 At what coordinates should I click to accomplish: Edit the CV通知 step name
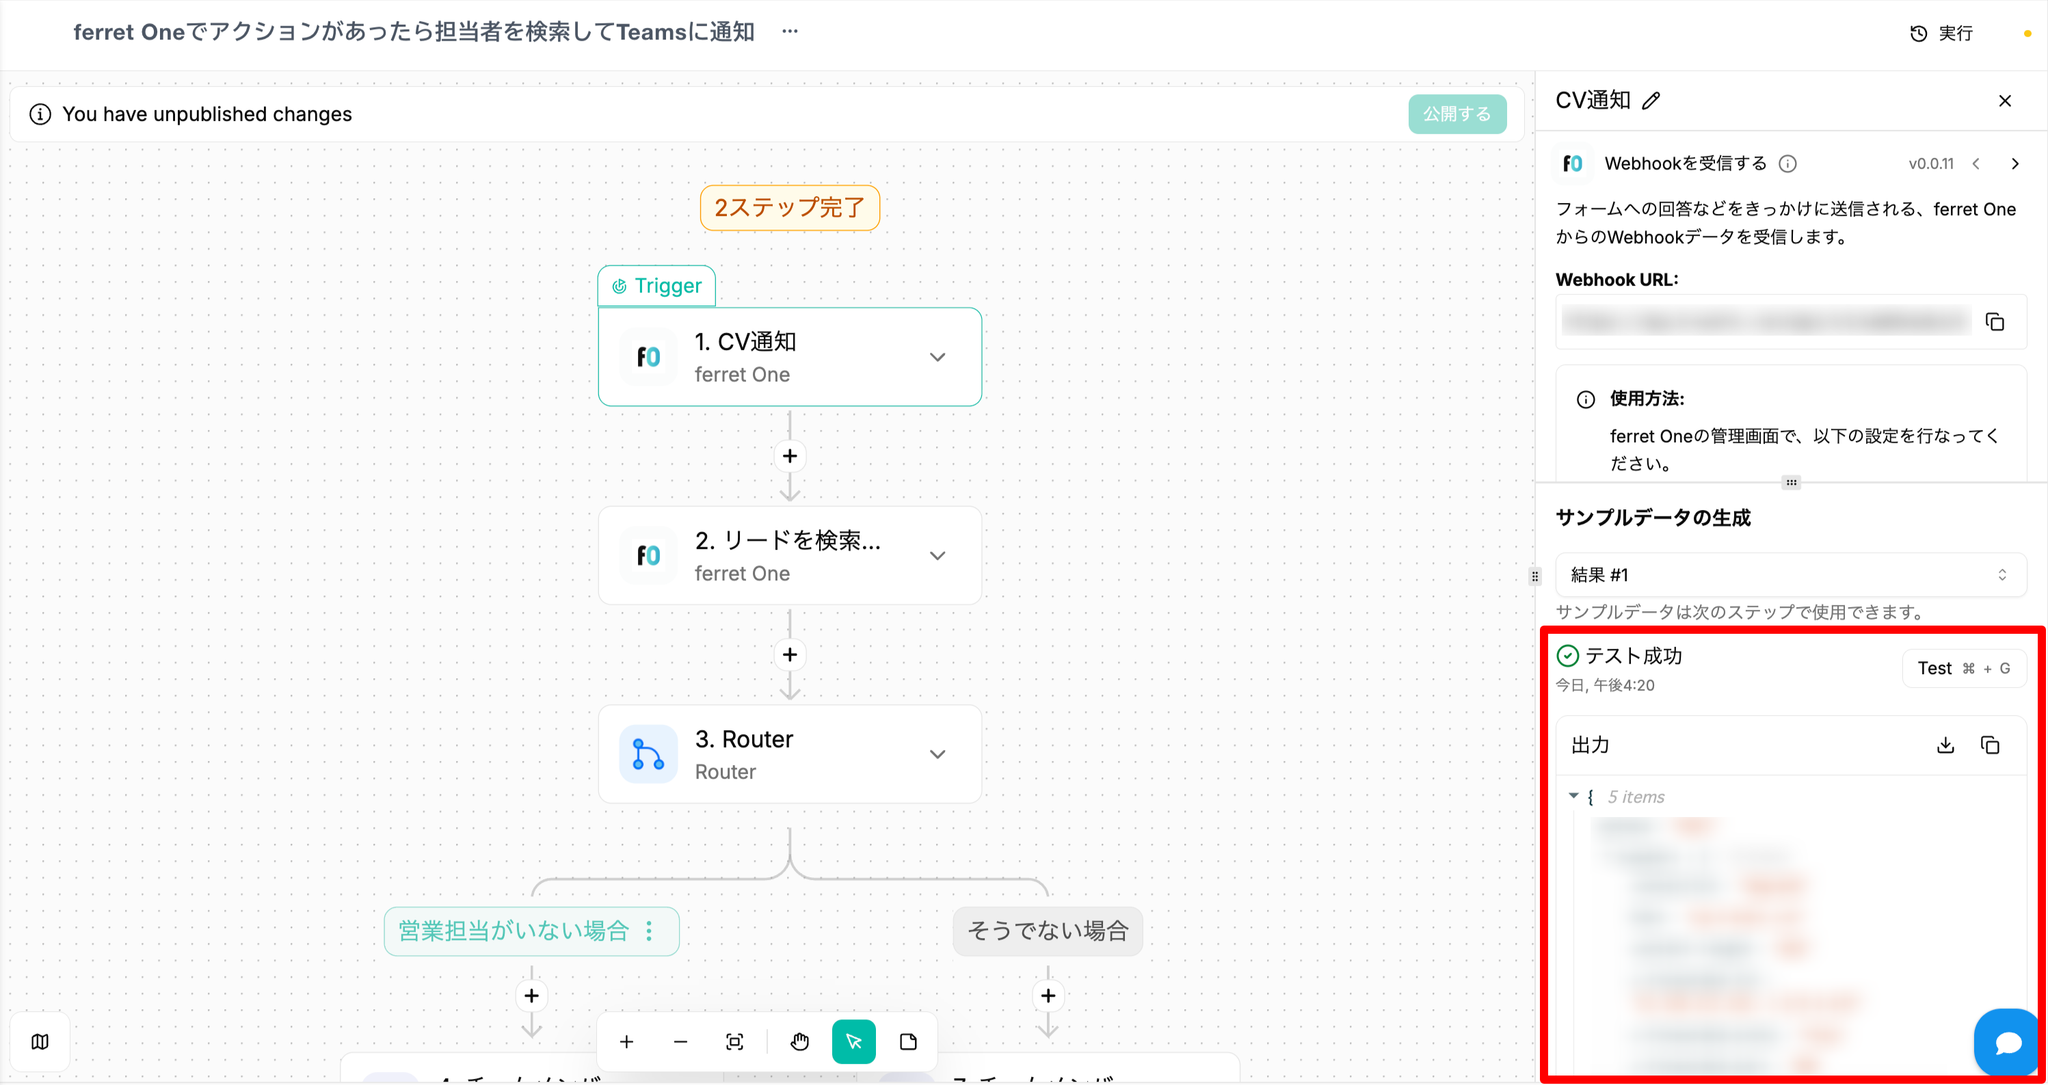1651,101
